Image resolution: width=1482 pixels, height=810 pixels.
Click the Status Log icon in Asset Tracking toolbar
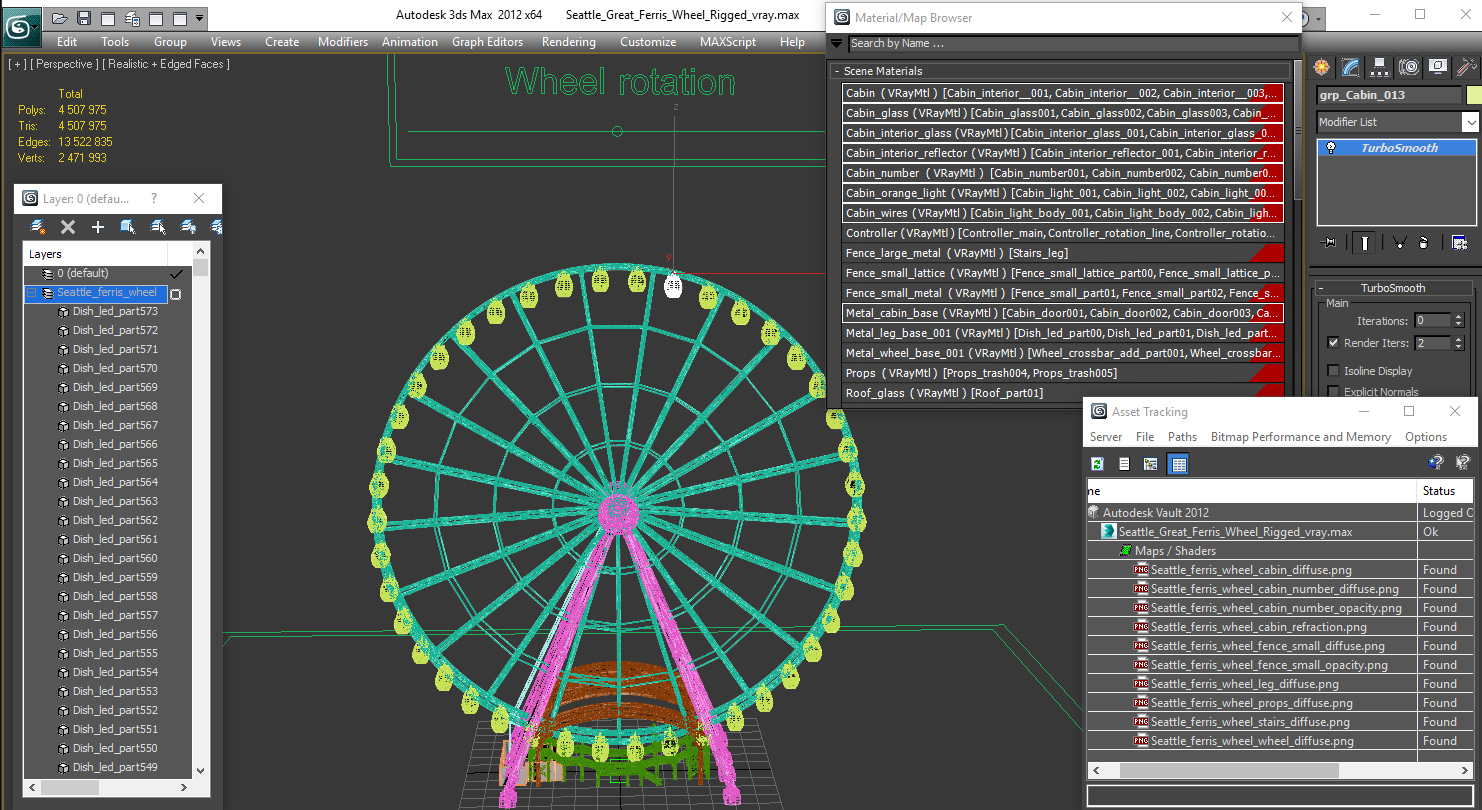tap(1124, 464)
